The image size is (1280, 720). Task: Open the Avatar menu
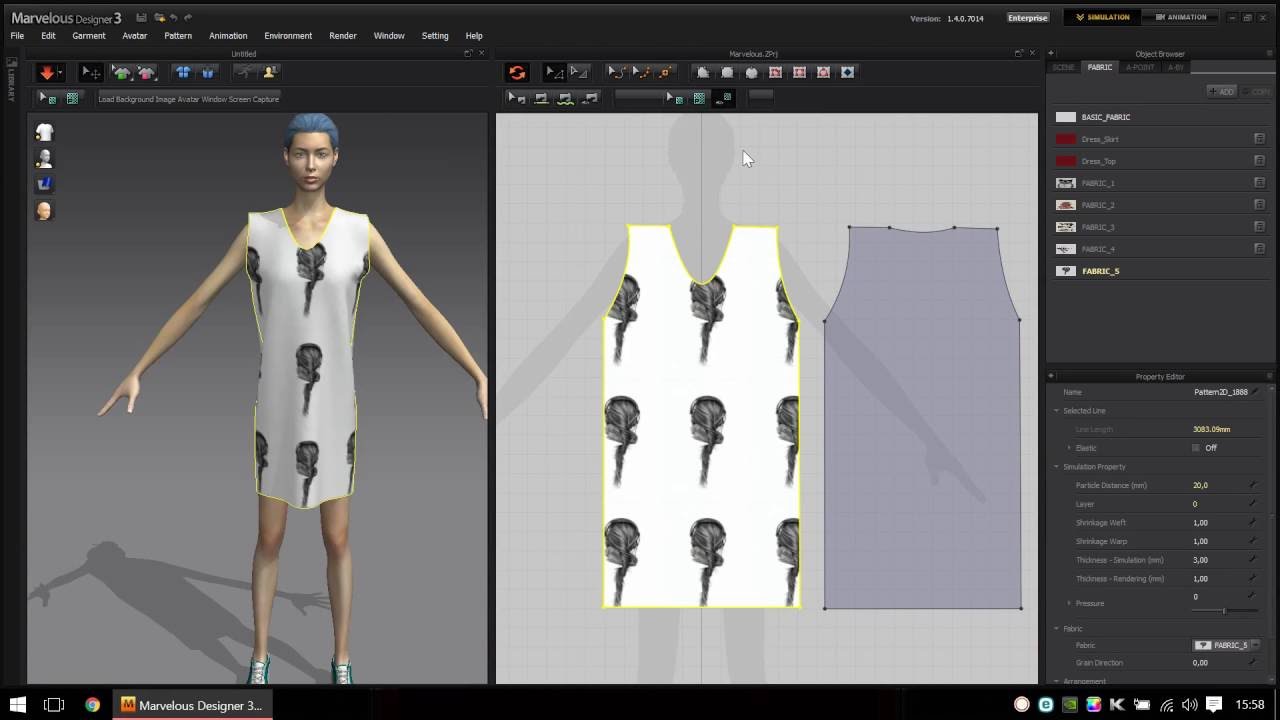pyautogui.click(x=134, y=36)
